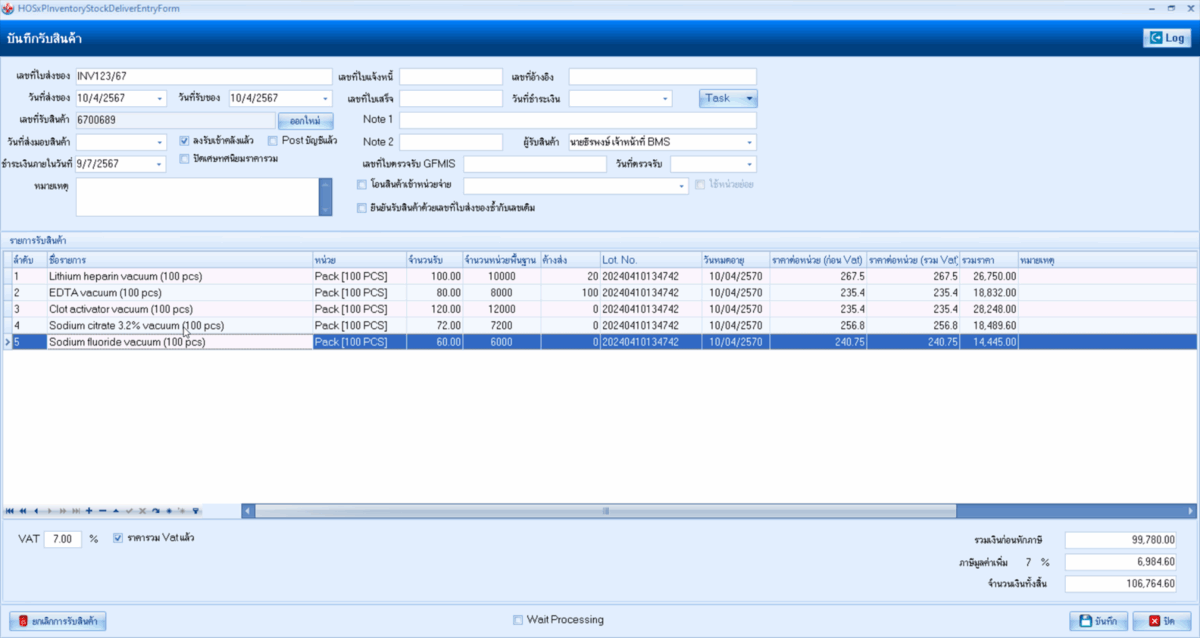Click the Lot. No. column header
The image size is (1200, 638).
pos(650,260)
